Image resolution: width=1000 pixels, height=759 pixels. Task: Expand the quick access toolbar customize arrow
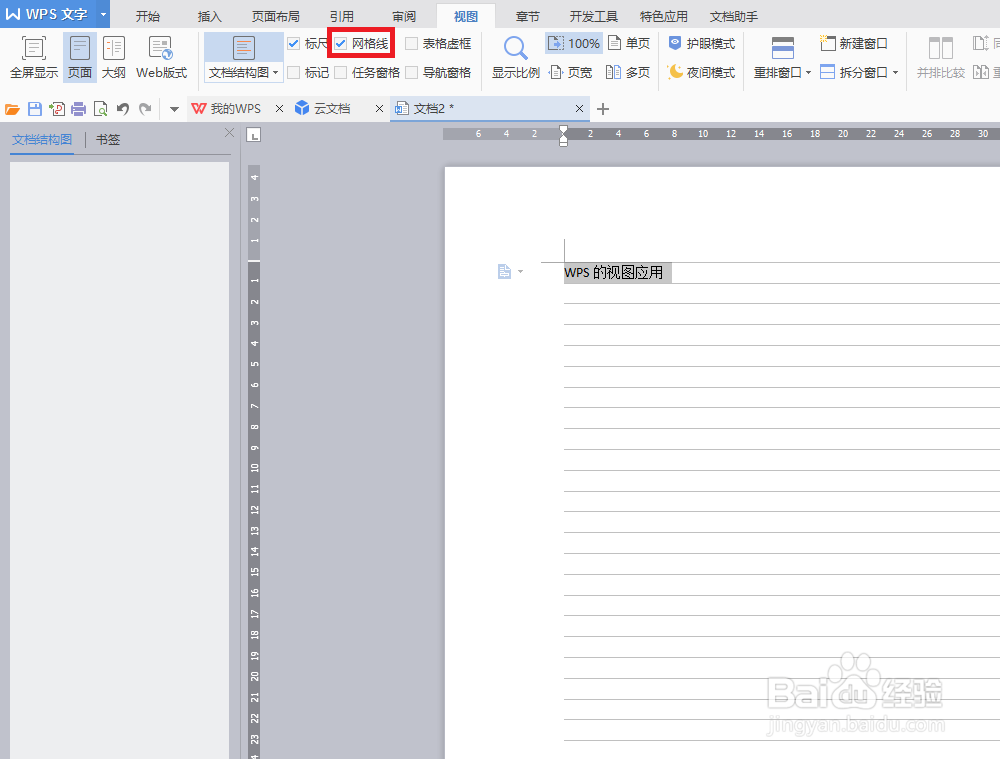point(173,110)
